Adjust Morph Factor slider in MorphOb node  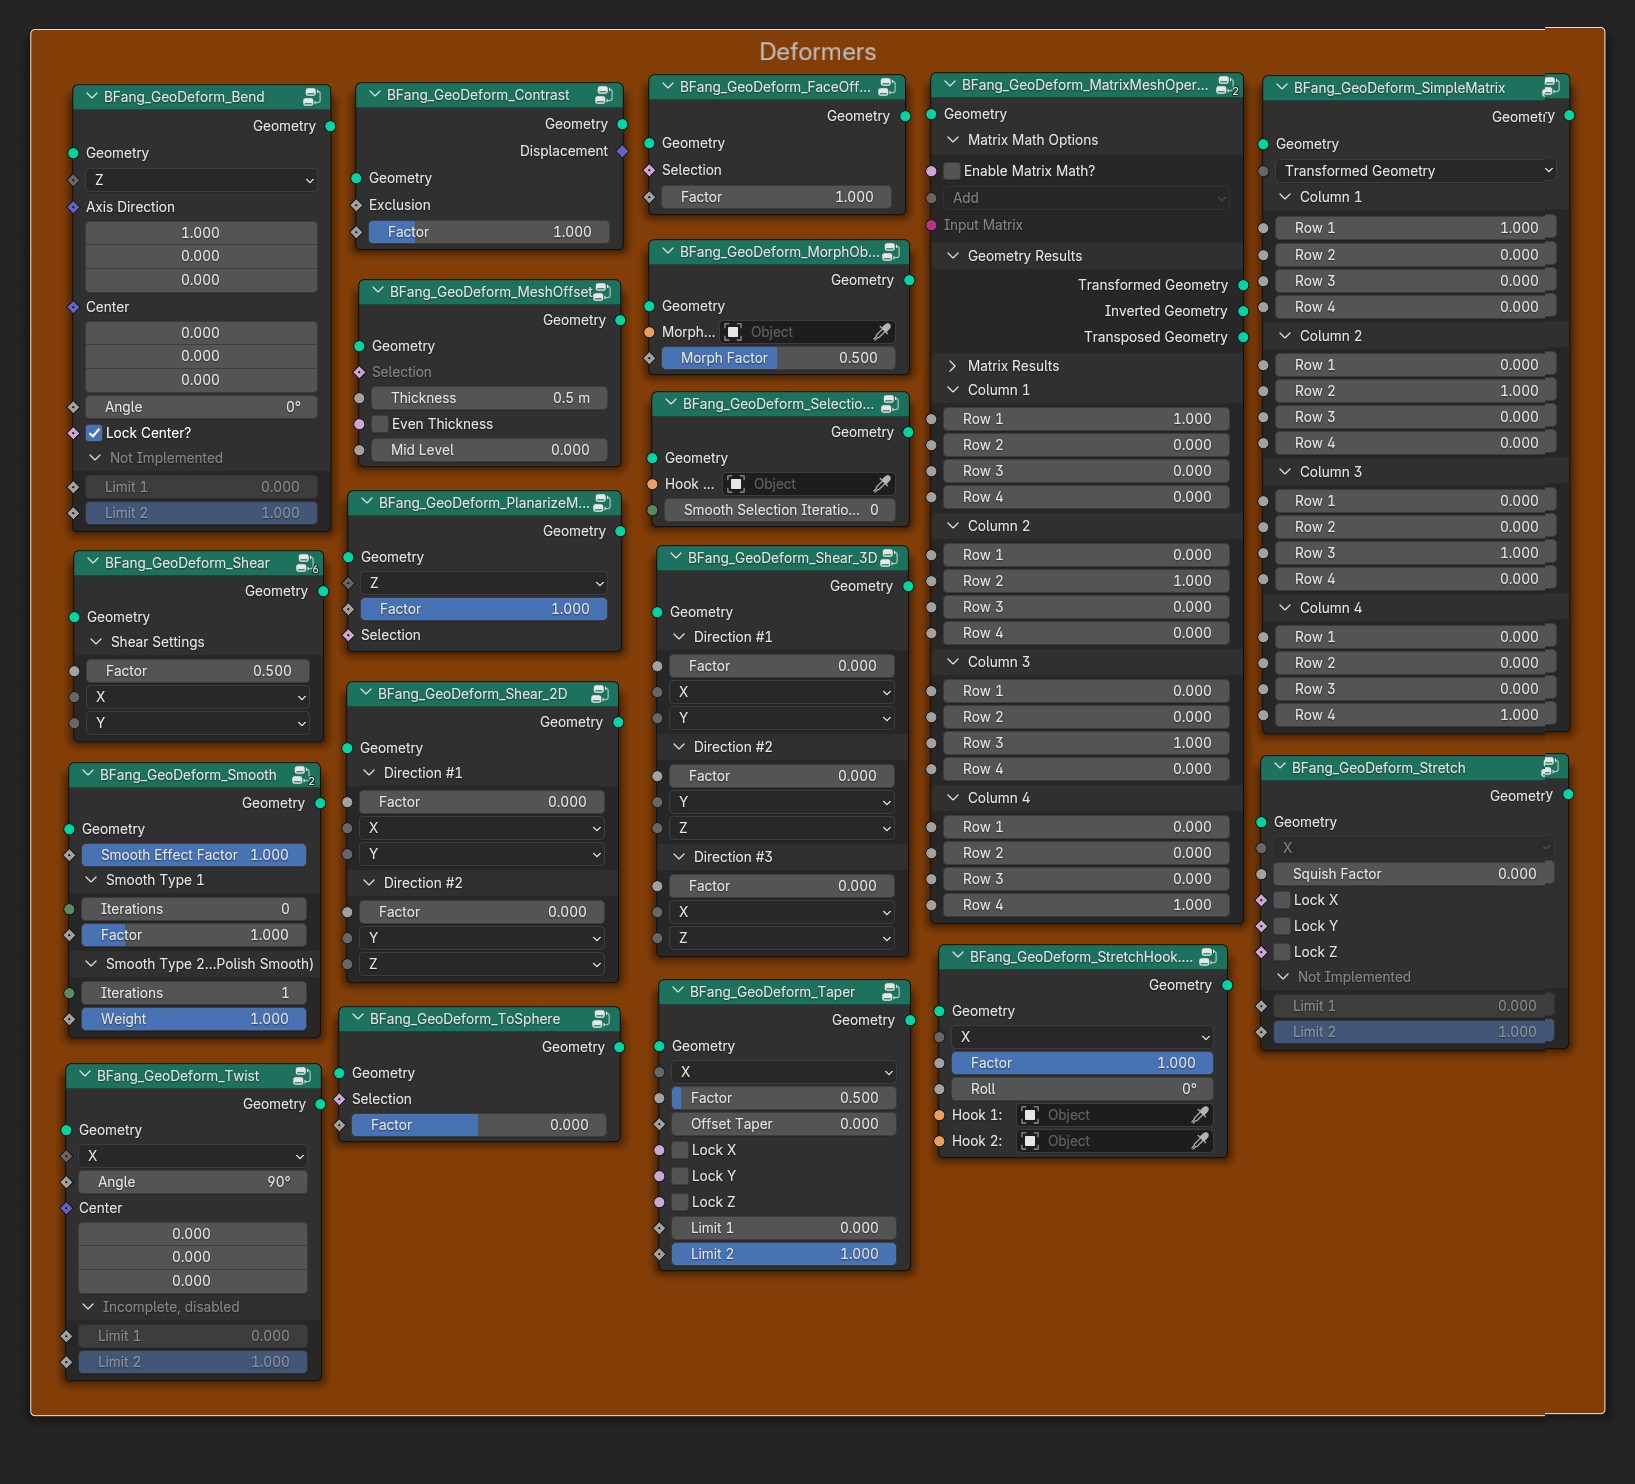(778, 358)
